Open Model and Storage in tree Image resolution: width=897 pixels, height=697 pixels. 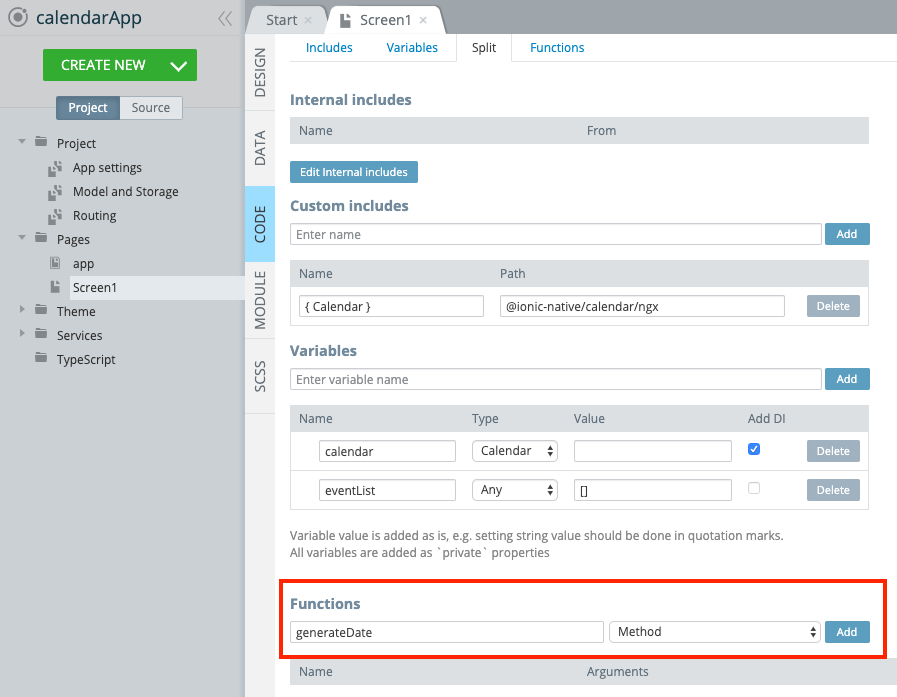point(125,192)
